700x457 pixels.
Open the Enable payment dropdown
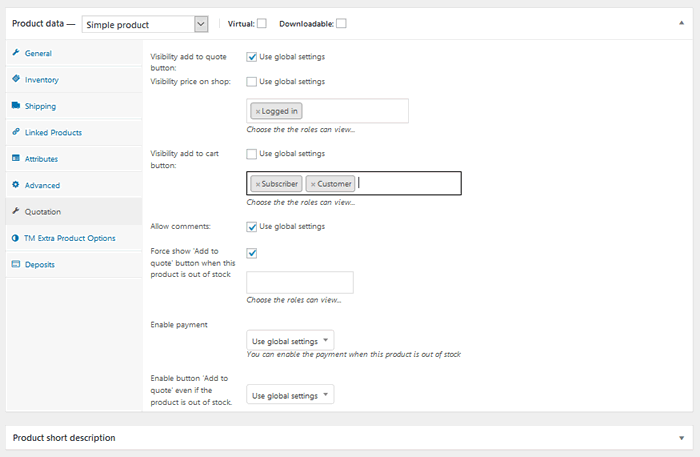pos(290,341)
